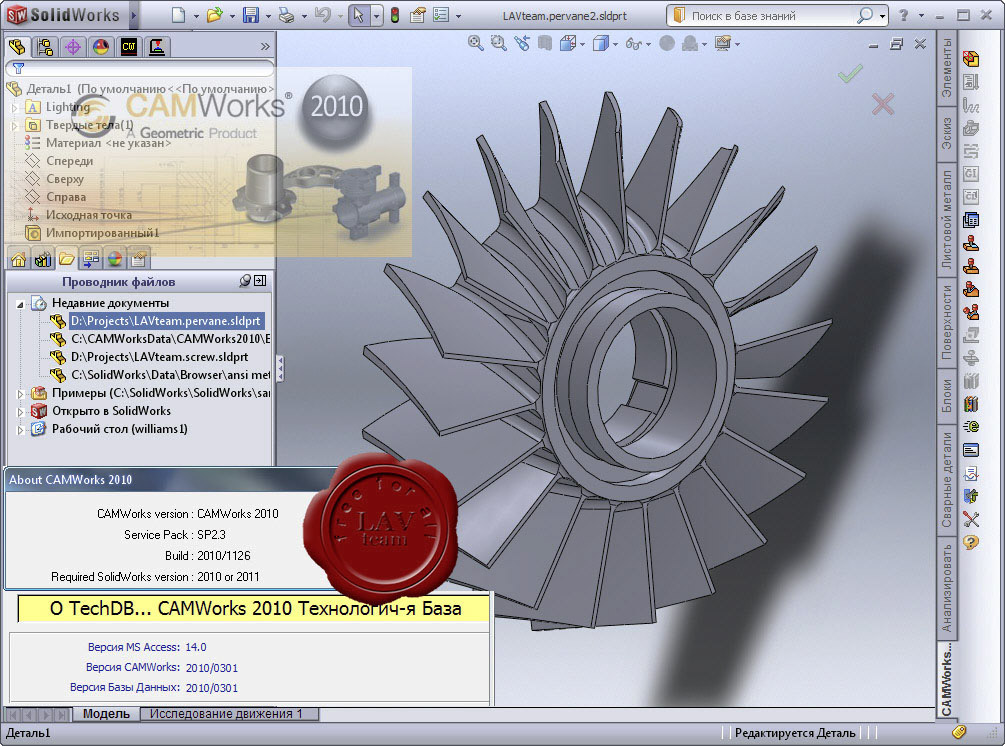Viewport: 1005px width, 746px height.
Task: Select Материал <не указан> item
Action: [x=99, y=143]
